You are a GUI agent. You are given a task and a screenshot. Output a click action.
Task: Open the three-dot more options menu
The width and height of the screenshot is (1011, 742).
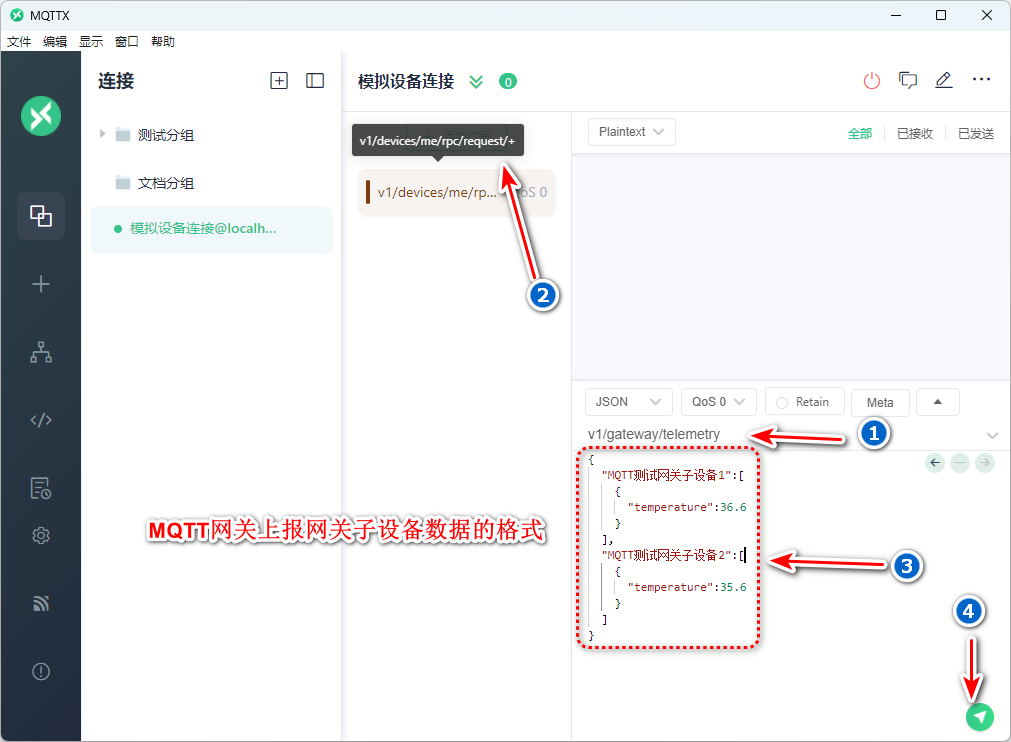coord(981,81)
